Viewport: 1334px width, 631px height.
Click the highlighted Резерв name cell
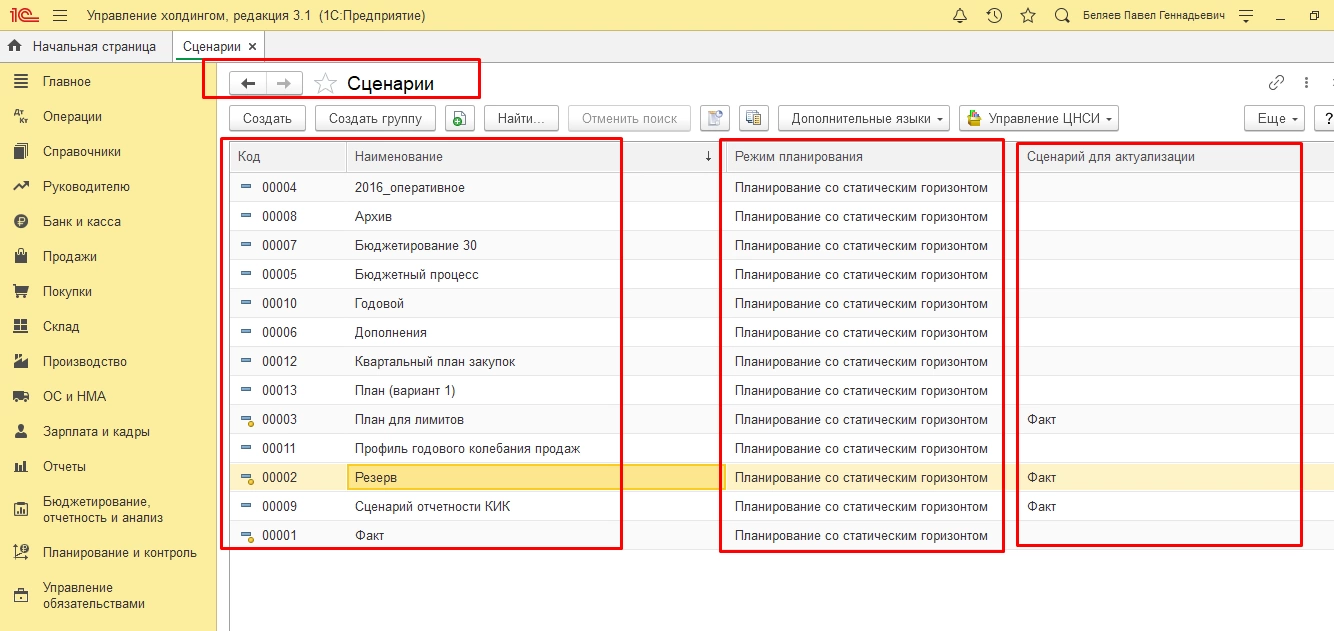pos(536,477)
